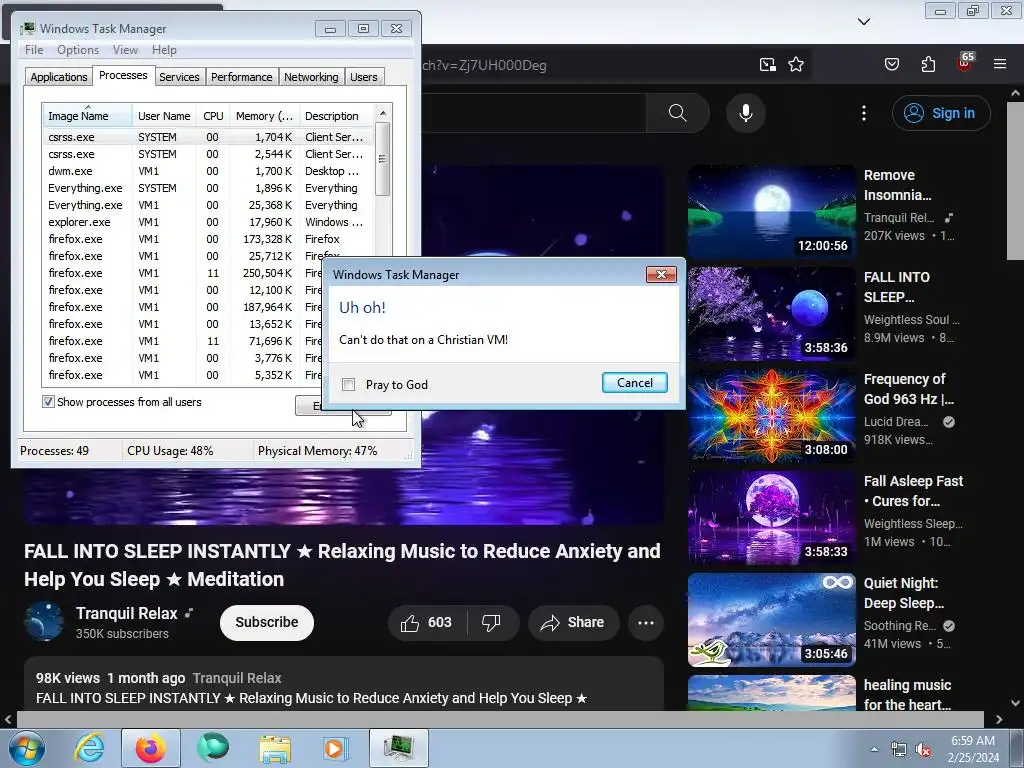Like the video with thumbs up
Screen dimensions: 1024x768
click(428, 622)
